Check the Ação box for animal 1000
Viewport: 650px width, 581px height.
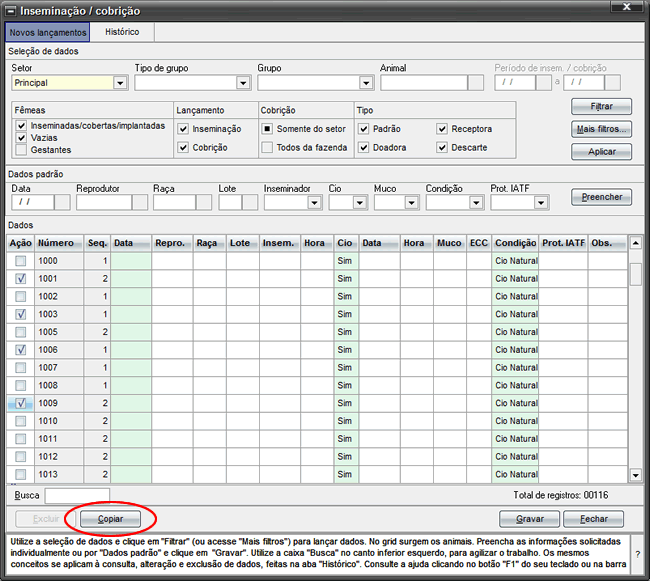pos(20,261)
